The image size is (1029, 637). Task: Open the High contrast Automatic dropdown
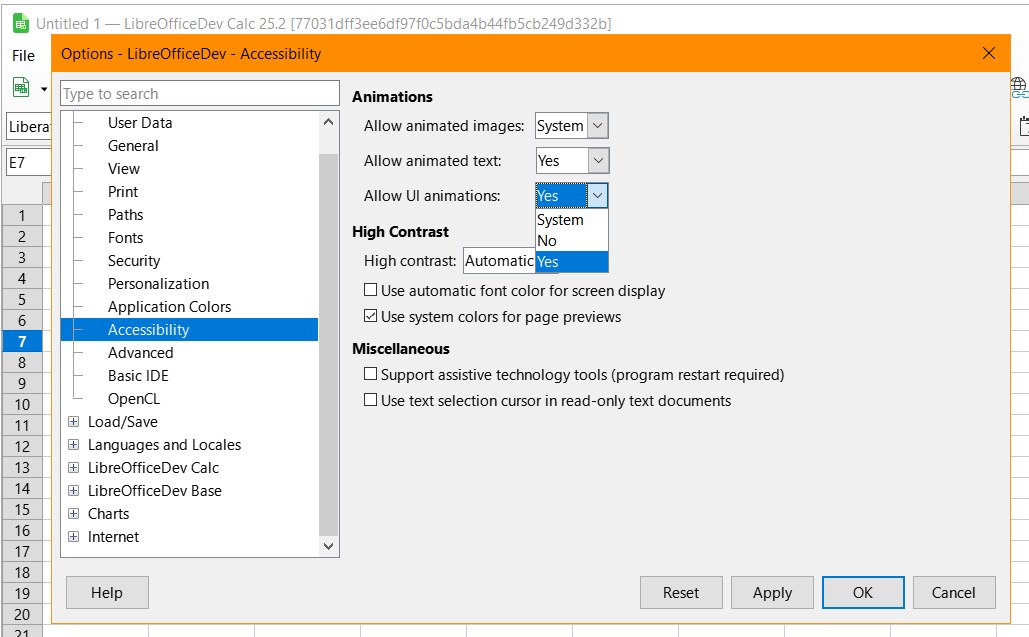coord(499,260)
